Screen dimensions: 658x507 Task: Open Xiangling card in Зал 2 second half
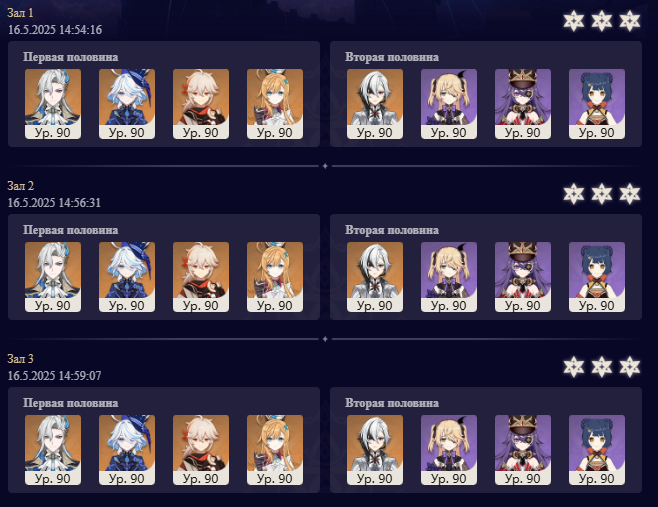pos(597,277)
